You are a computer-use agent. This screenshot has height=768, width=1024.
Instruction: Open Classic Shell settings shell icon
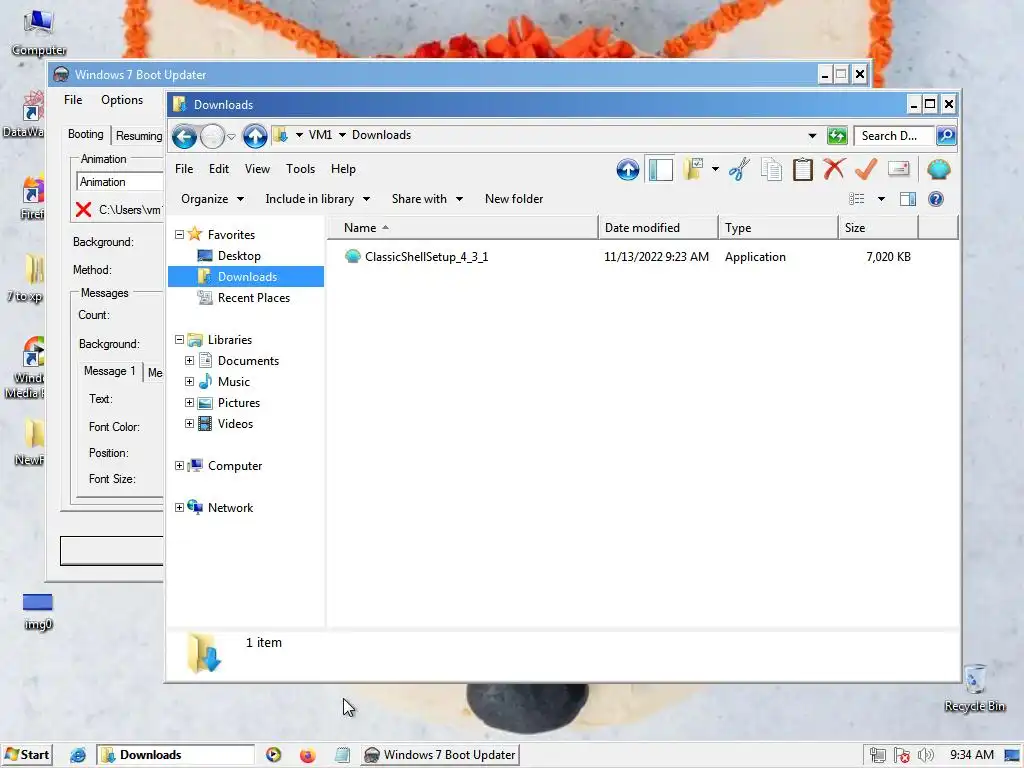(x=938, y=169)
